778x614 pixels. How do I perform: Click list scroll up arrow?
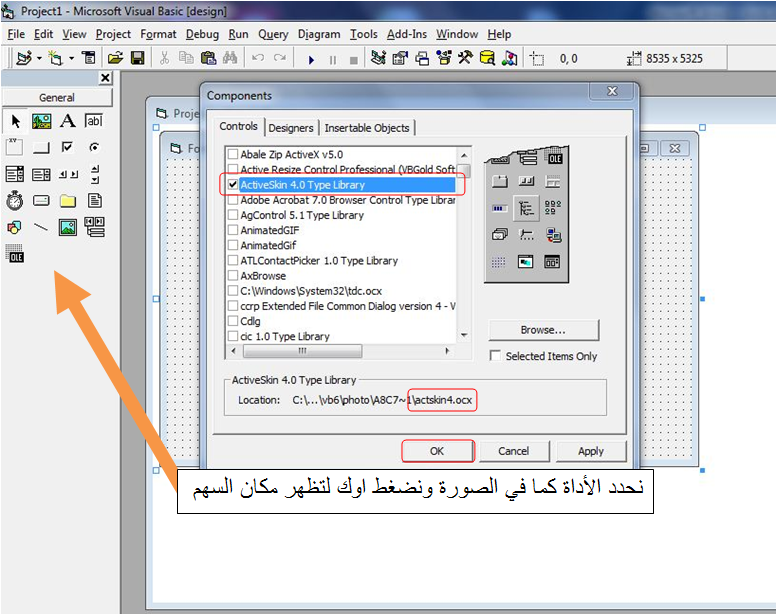coord(464,155)
